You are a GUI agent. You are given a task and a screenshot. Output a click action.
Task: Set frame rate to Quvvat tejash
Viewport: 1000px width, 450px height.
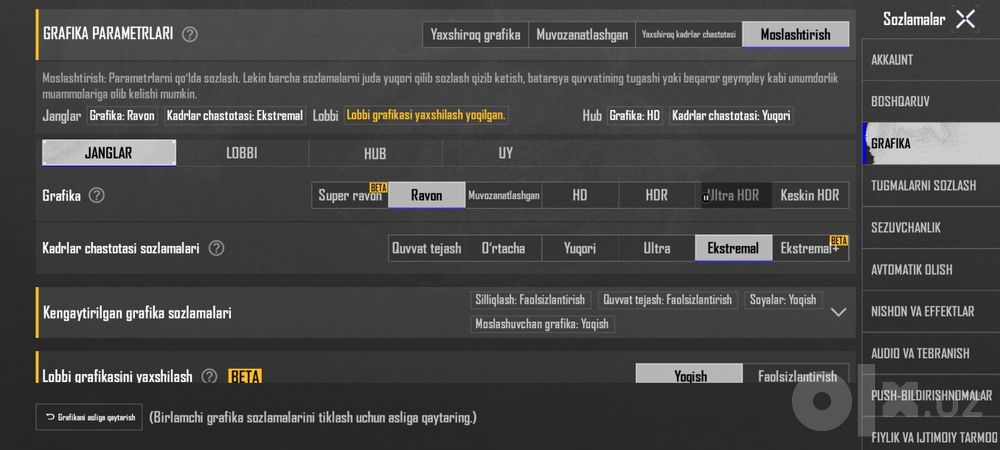pos(427,248)
